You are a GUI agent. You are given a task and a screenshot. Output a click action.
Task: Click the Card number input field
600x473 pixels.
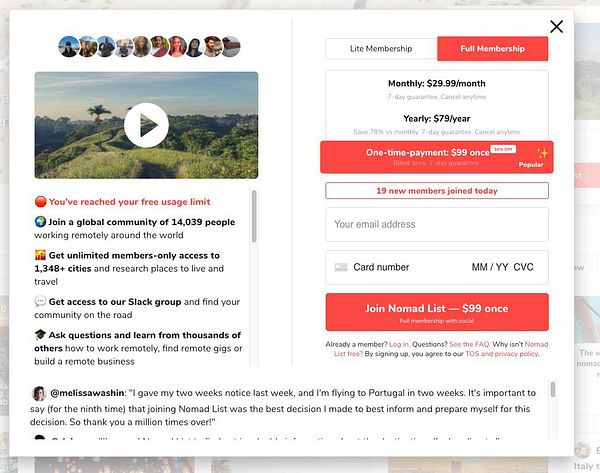coord(400,267)
